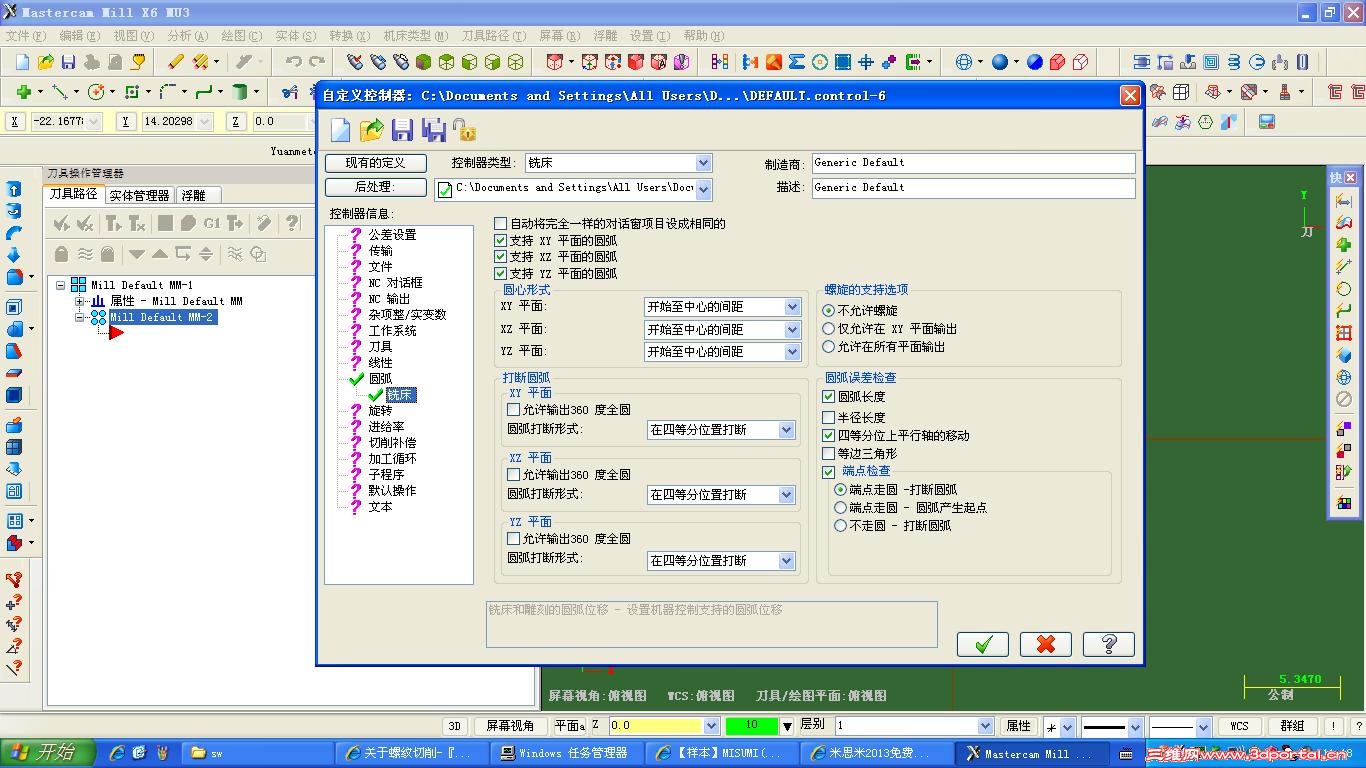1366x768 pixels.
Task: Click the Save As double-floppy icon in the dialog
Action: (x=433, y=130)
